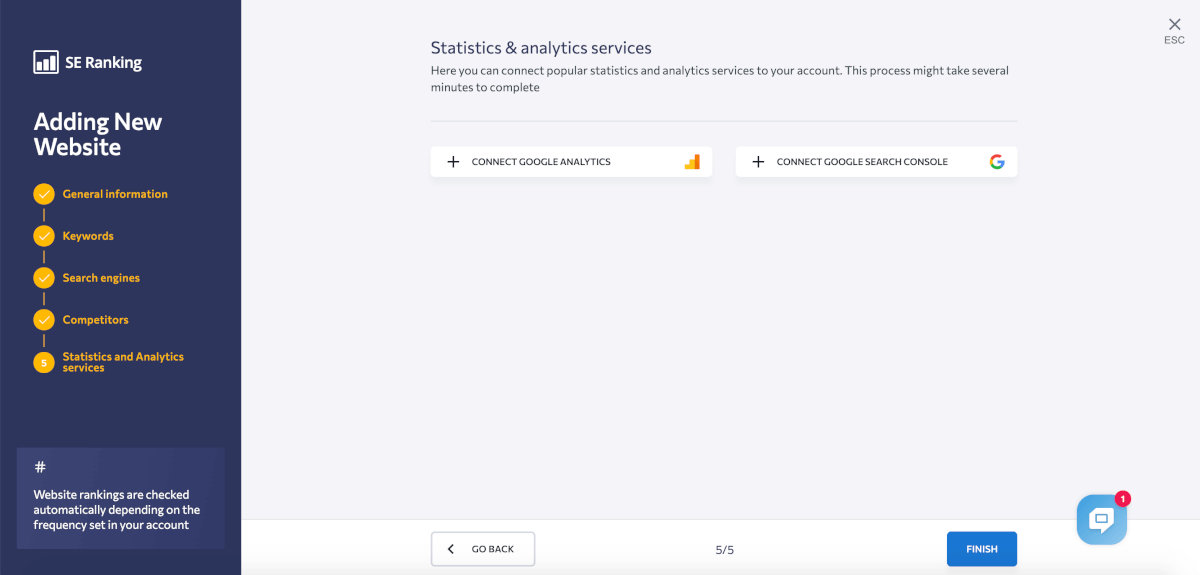
Task: Click the Search engines checkmark circle
Action: click(44, 278)
